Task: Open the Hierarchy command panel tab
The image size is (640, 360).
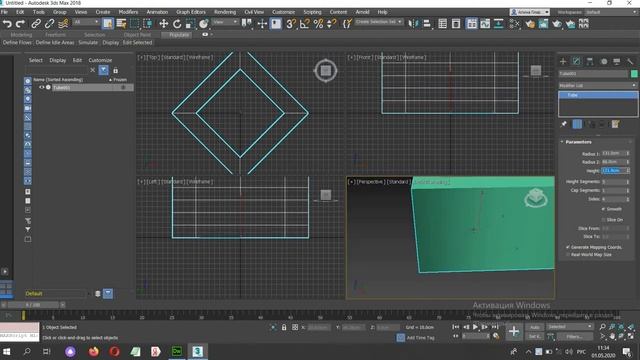Action: click(x=590, y=61)
